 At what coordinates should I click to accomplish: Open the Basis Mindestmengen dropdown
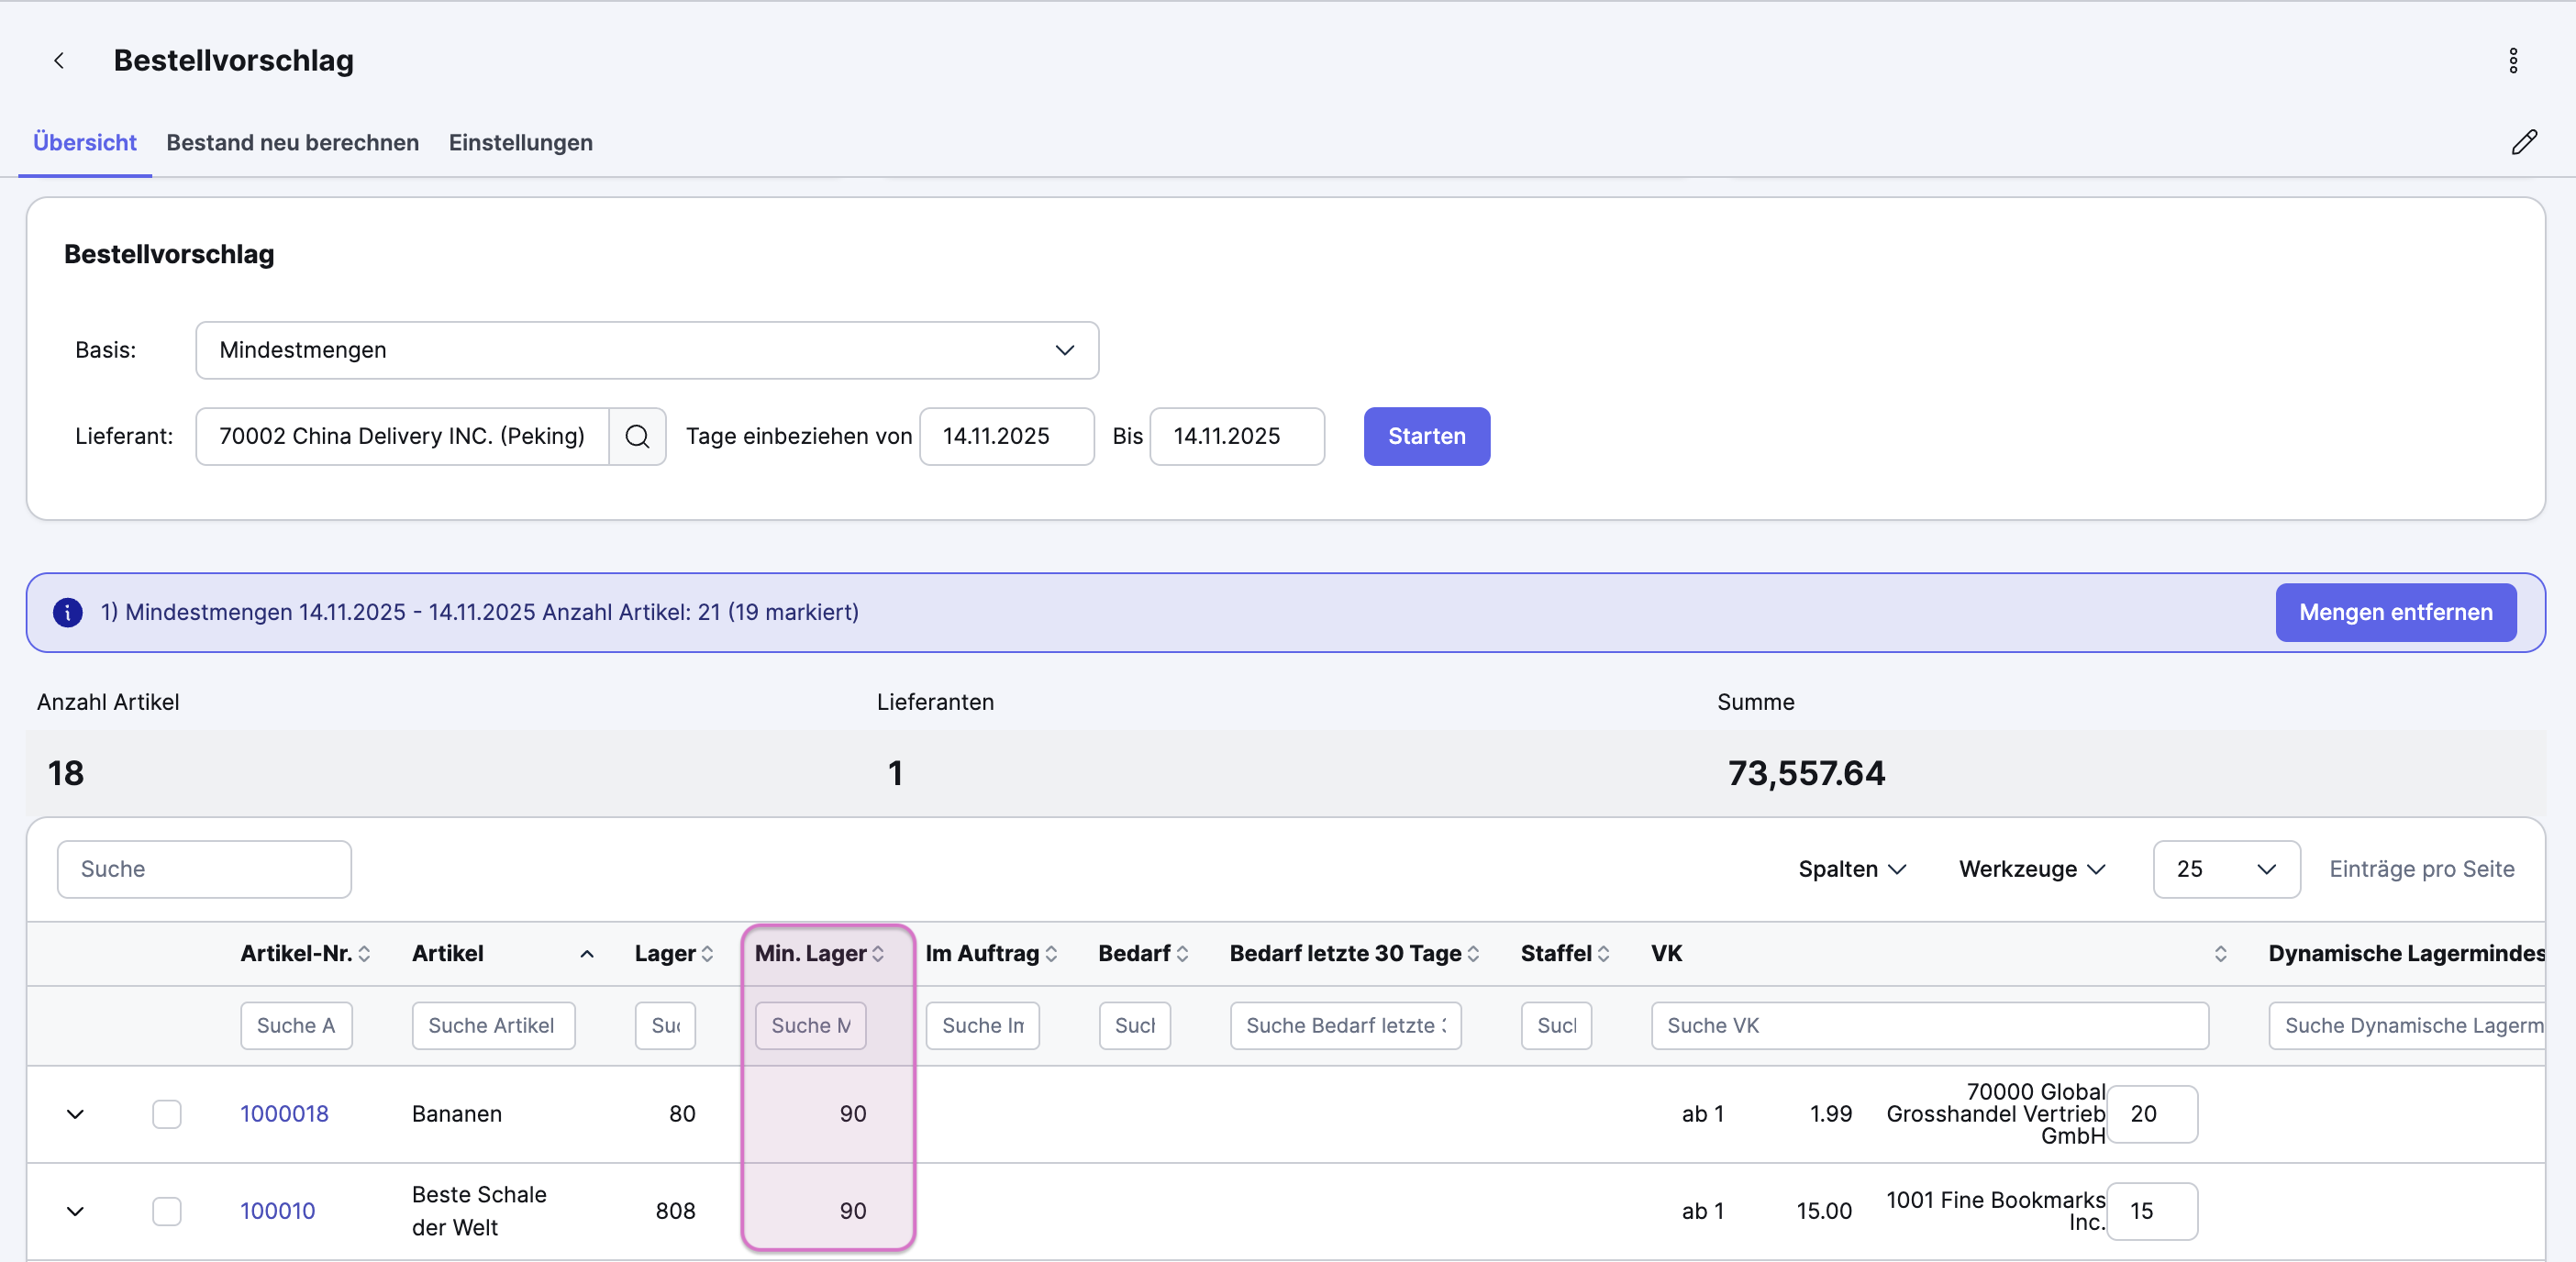[647, 350]
